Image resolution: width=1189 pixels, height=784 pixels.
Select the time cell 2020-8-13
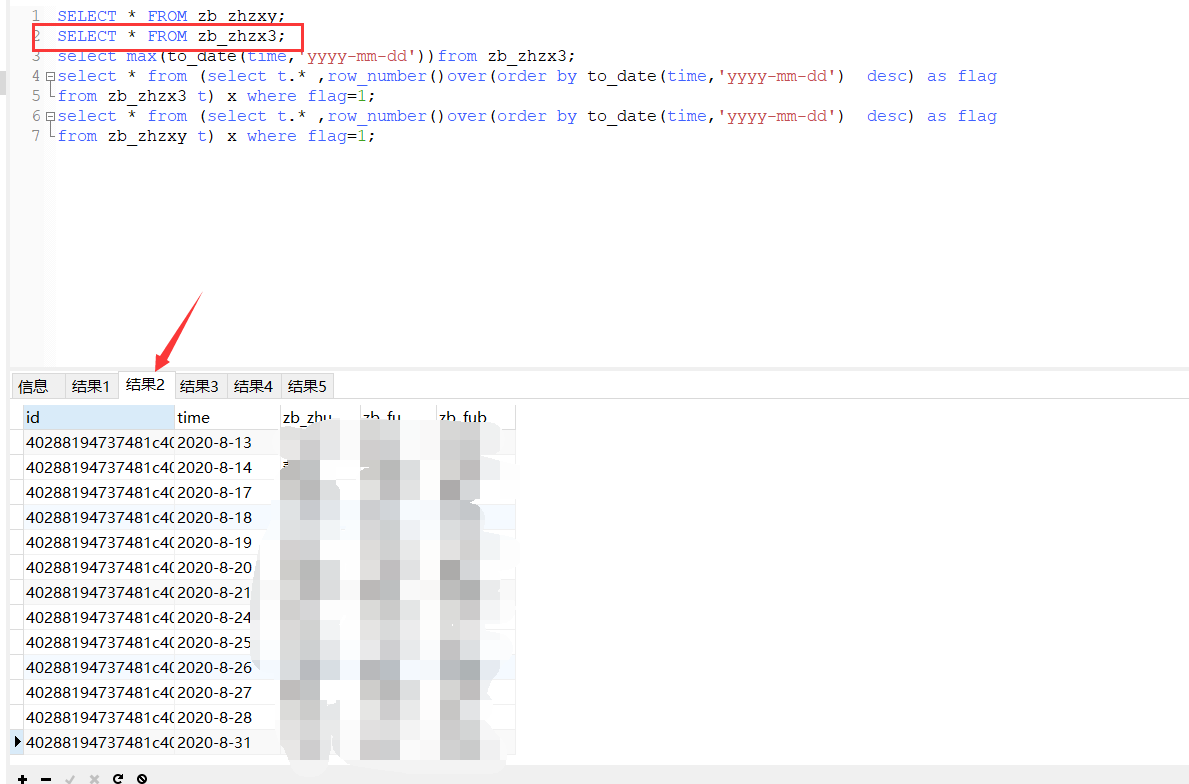[227, 443]
